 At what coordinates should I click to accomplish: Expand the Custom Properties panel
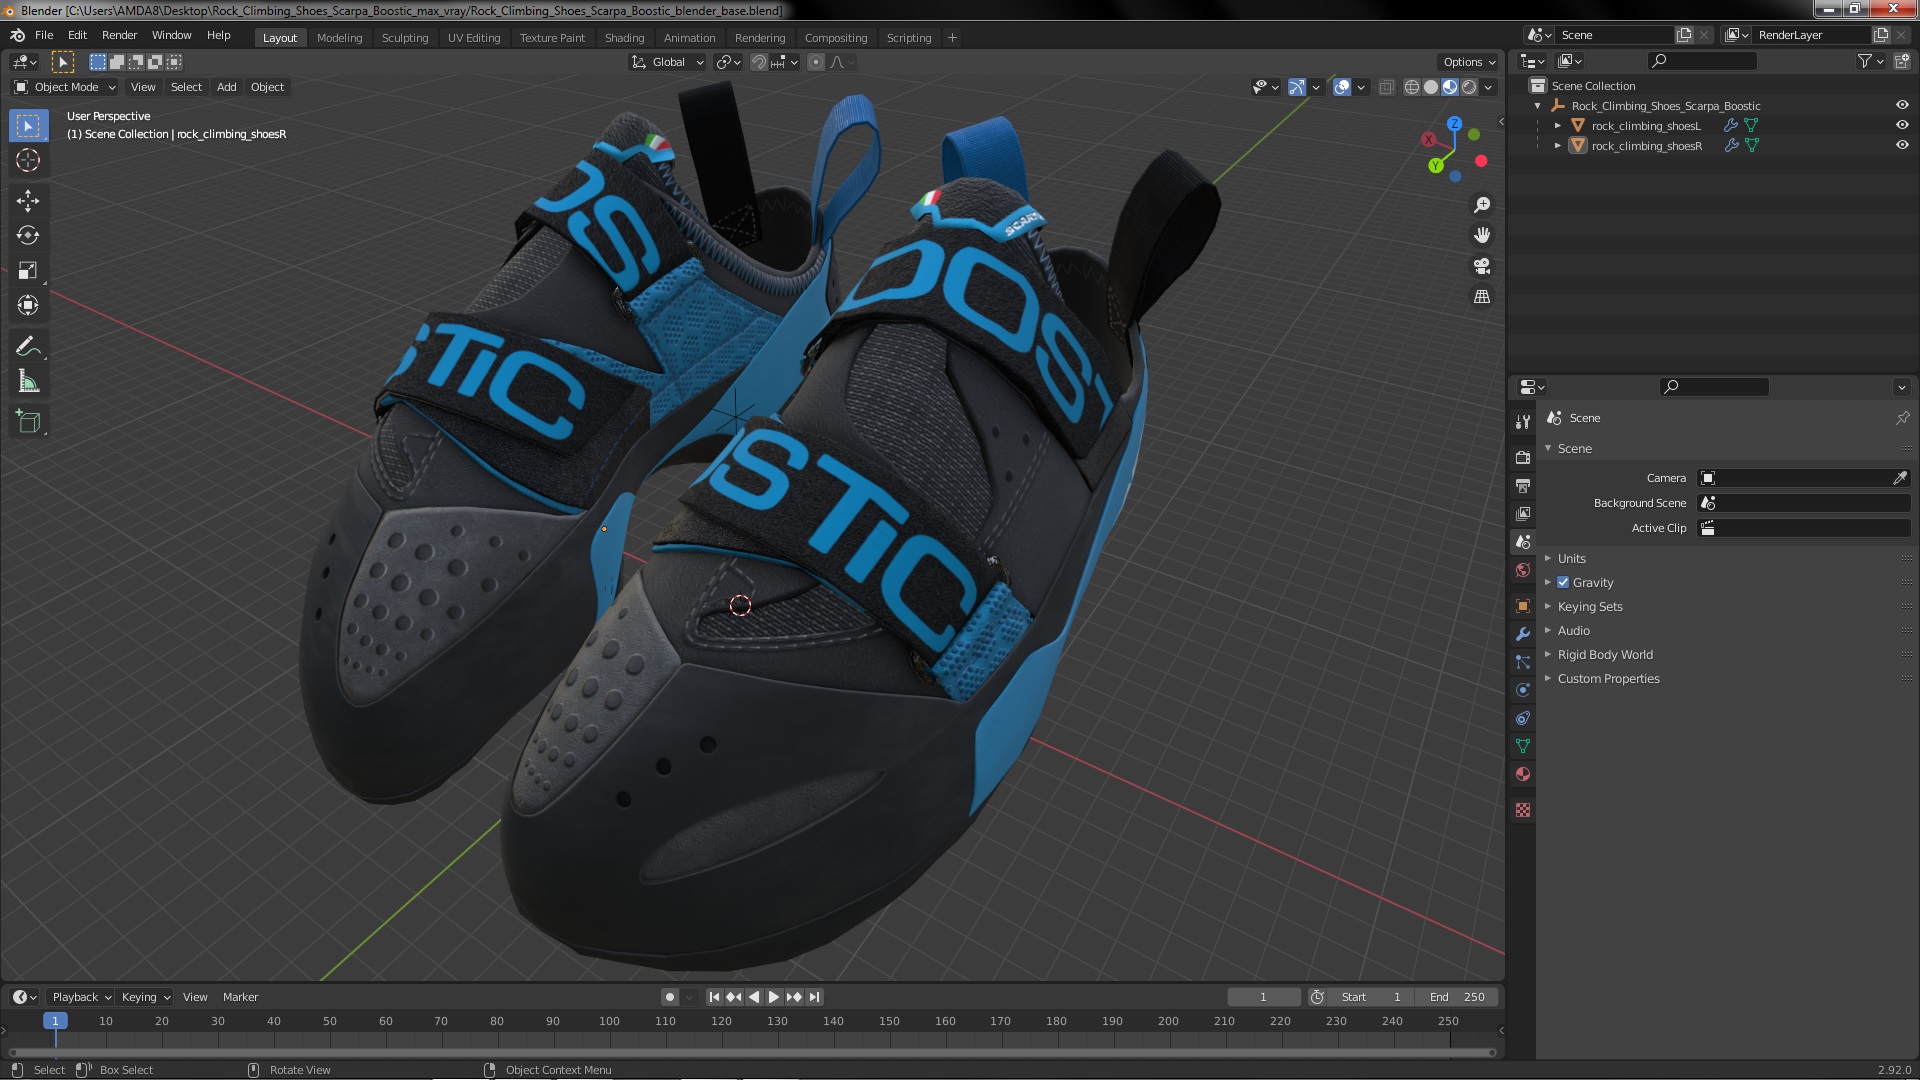(1608, 678)
